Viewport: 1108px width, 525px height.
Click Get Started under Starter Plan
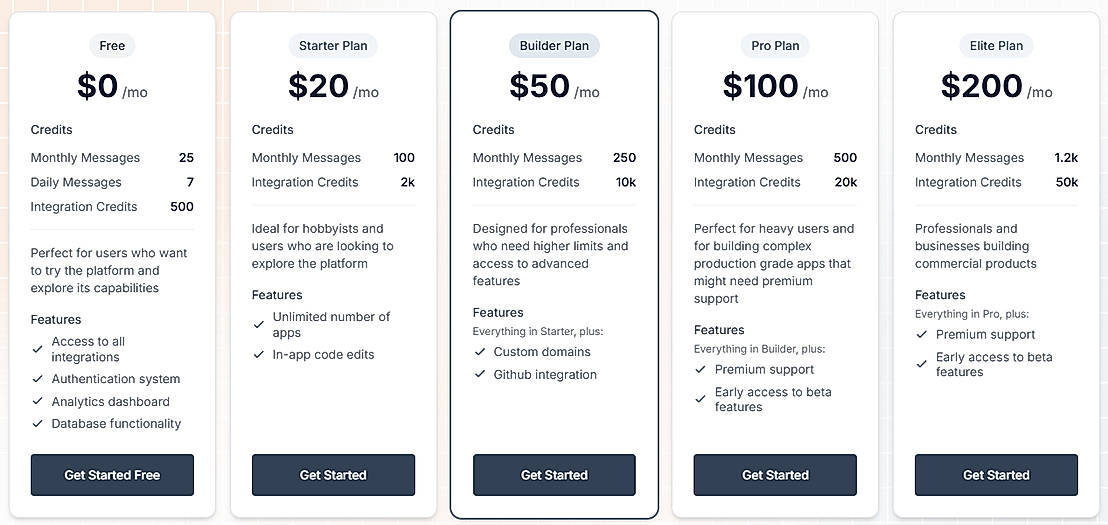coord(333,475)
